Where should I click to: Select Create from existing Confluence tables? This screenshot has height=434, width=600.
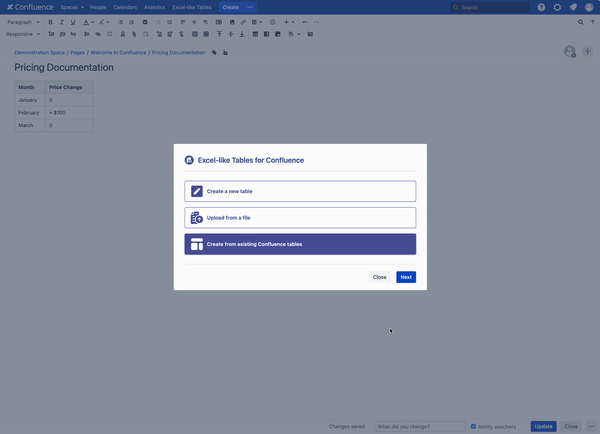(300, 244)
